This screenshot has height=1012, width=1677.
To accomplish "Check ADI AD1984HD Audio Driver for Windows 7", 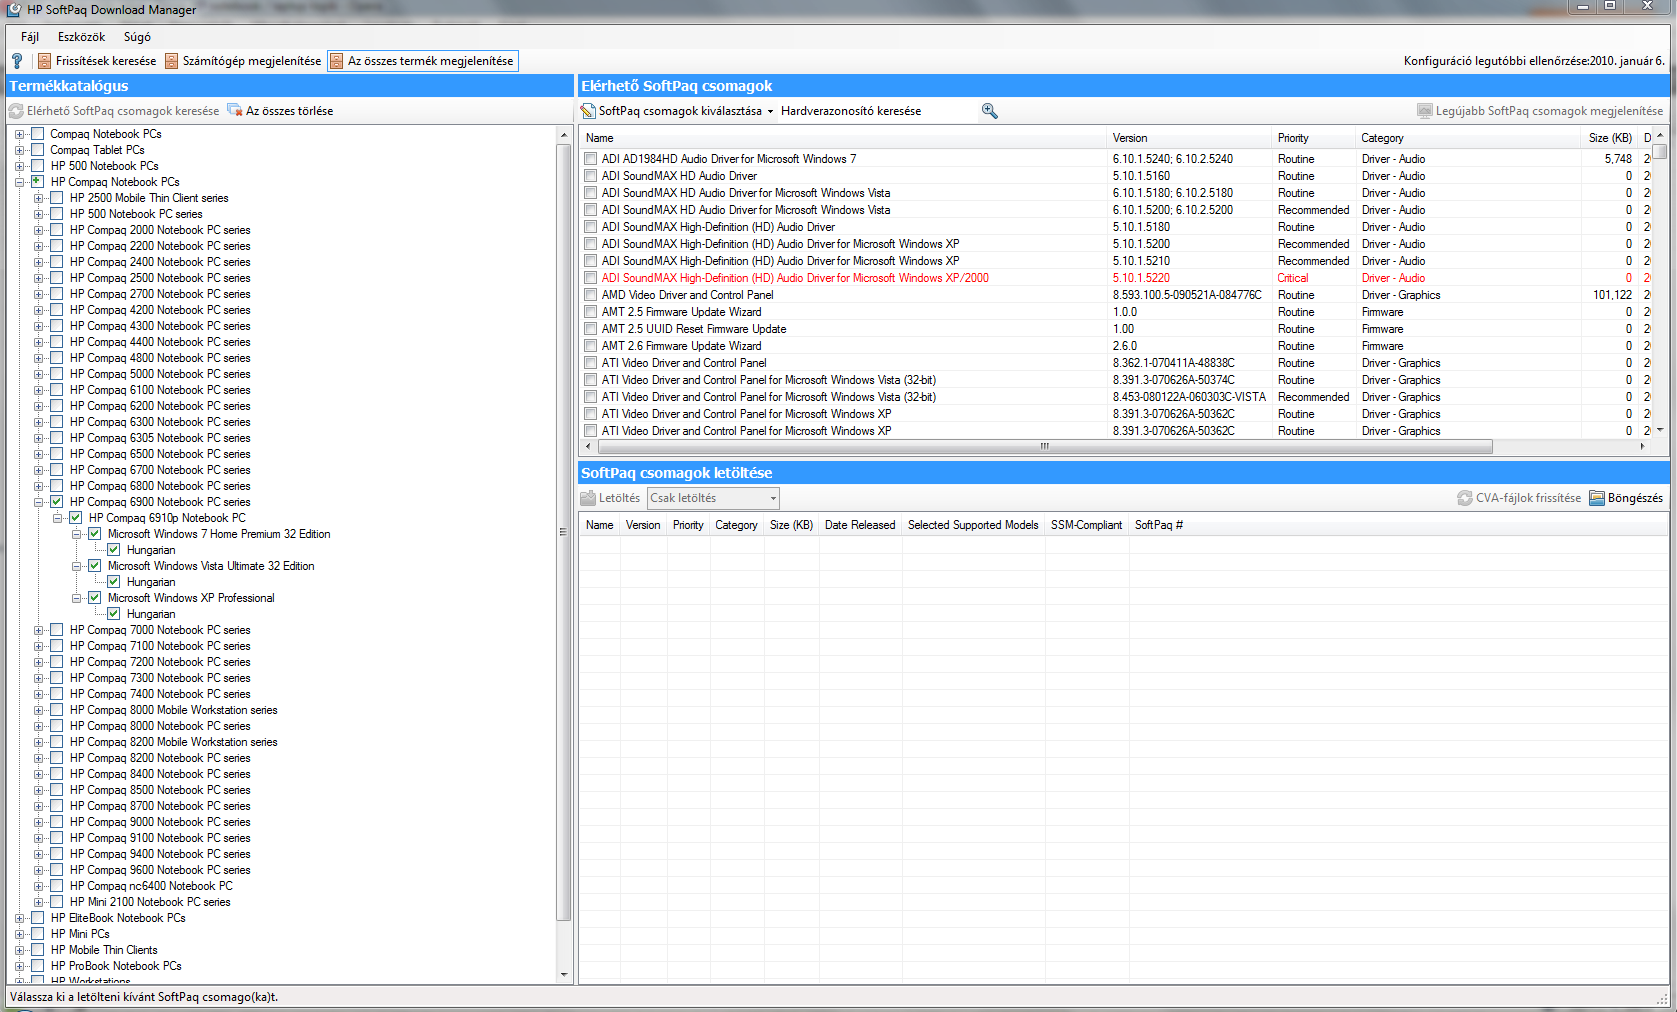I will (x=590, y=159).
